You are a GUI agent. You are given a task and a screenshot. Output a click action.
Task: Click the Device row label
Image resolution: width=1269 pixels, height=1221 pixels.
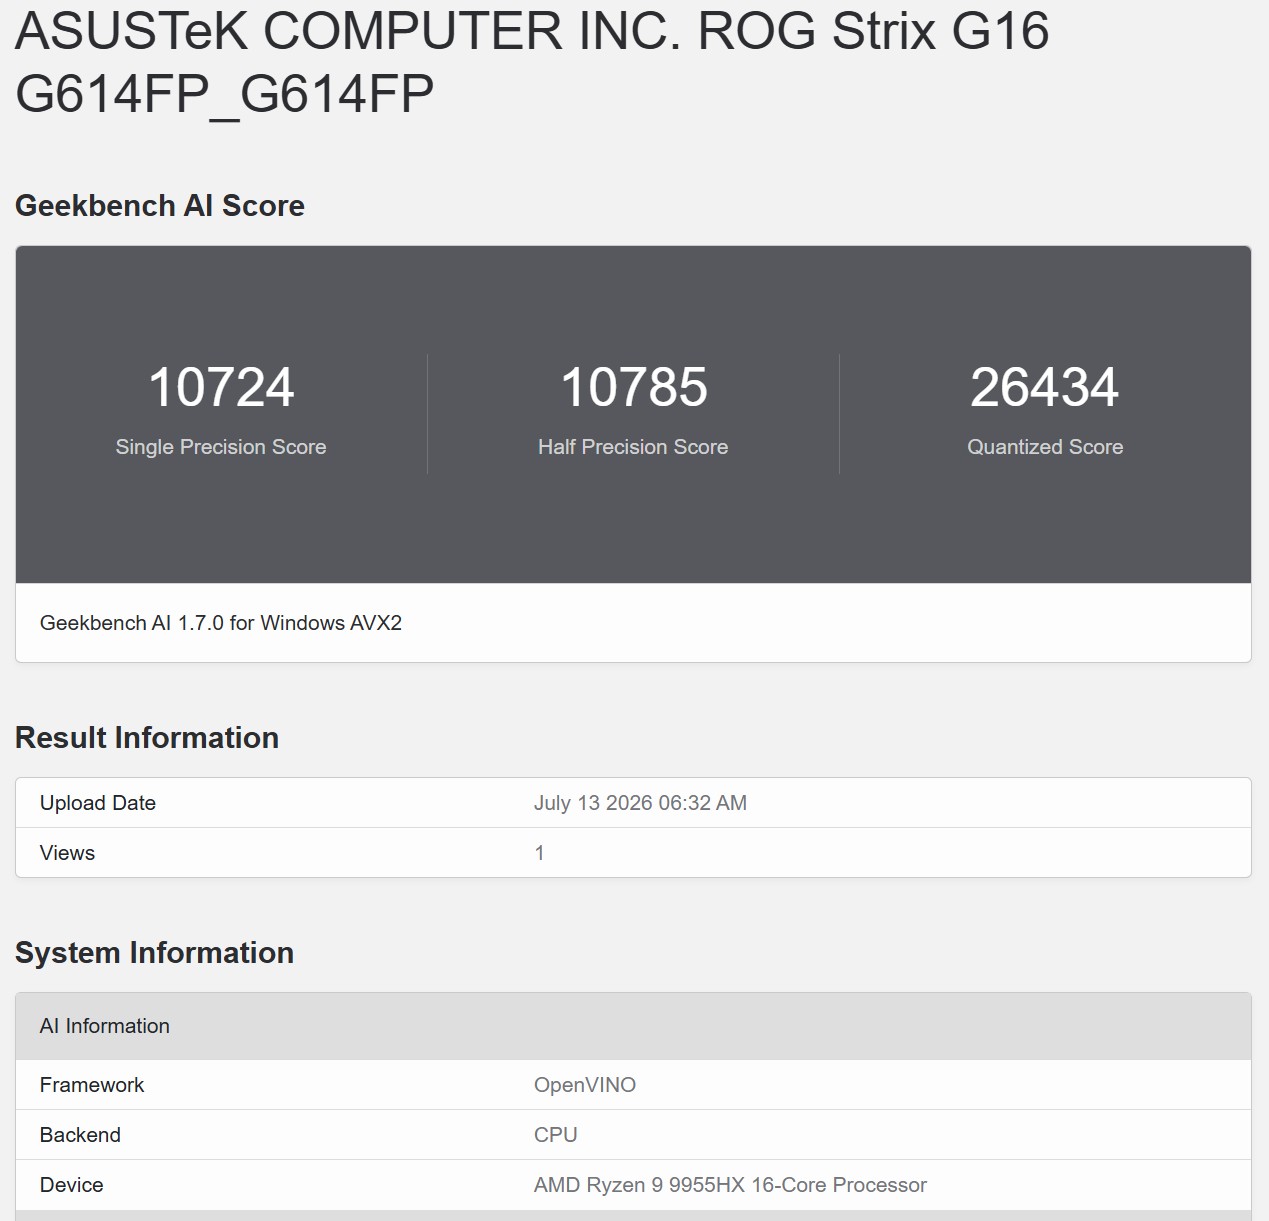click(72, 1185)
